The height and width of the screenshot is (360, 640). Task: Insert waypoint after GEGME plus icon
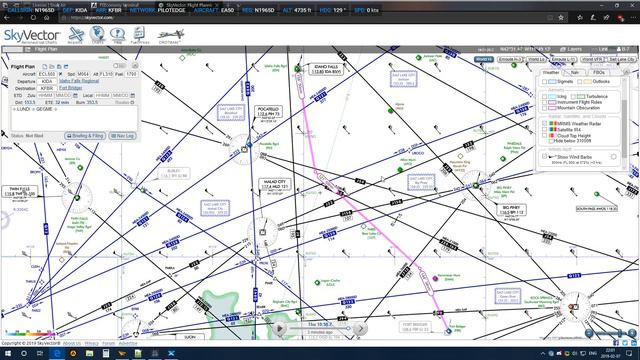[56, 109]
